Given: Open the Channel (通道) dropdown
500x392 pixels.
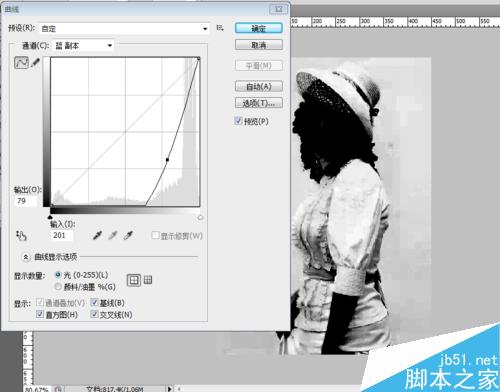Looking at the screenshot, I should coord(83,46).
